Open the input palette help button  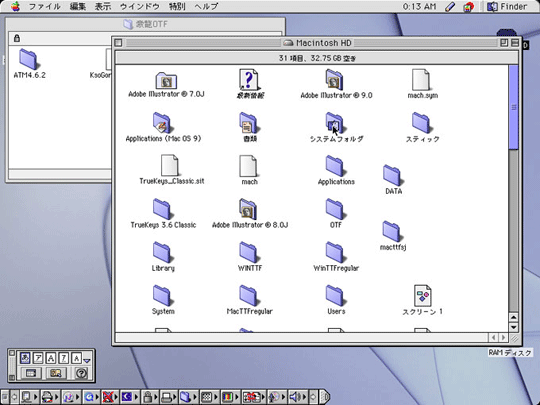point(81,373)
